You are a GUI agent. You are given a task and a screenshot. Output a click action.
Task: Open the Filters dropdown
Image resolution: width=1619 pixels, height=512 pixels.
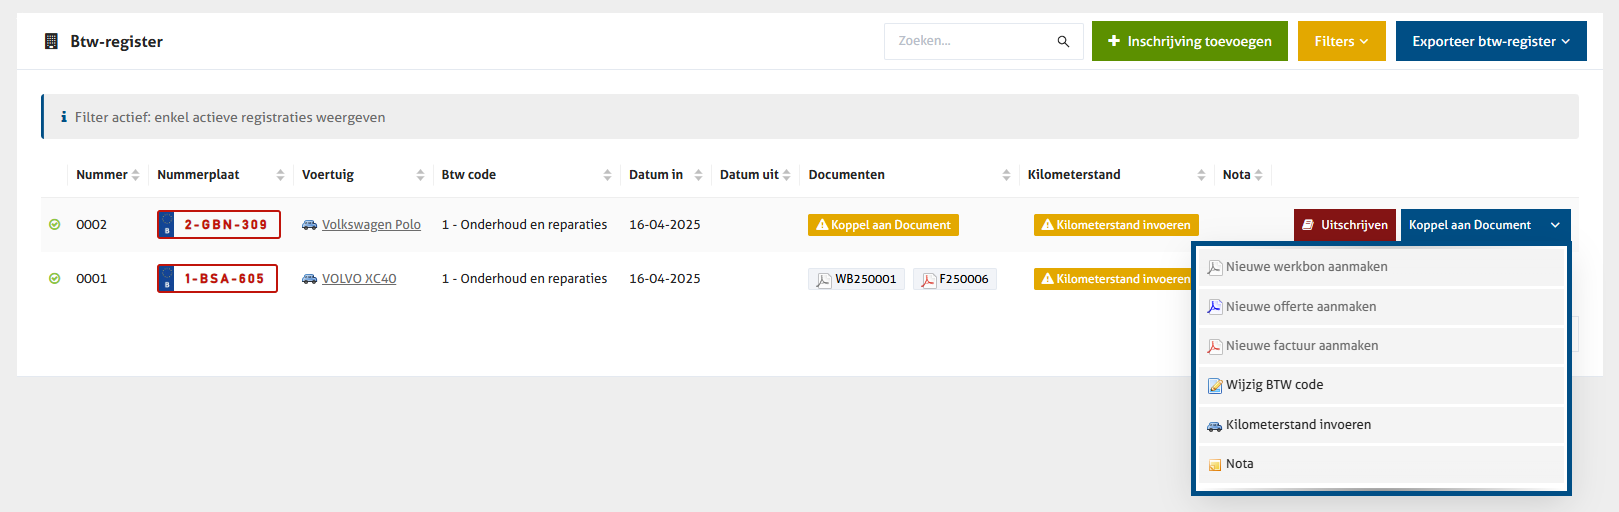[x=1341, y=41]
